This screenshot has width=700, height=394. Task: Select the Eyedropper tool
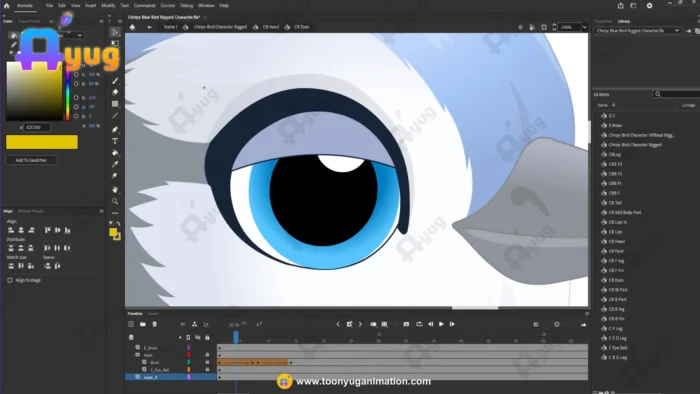point(115,164)
